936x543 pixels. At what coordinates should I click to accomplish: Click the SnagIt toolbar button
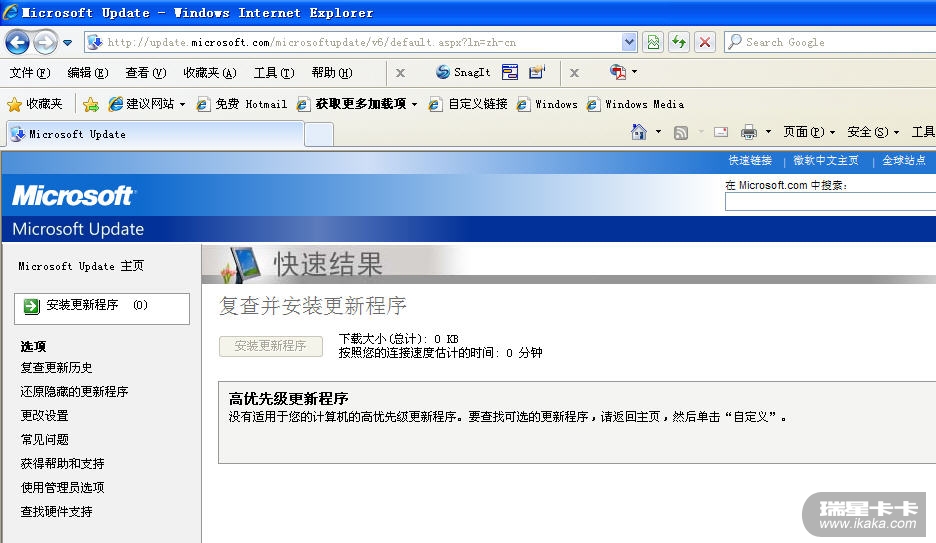click(463, 72)
